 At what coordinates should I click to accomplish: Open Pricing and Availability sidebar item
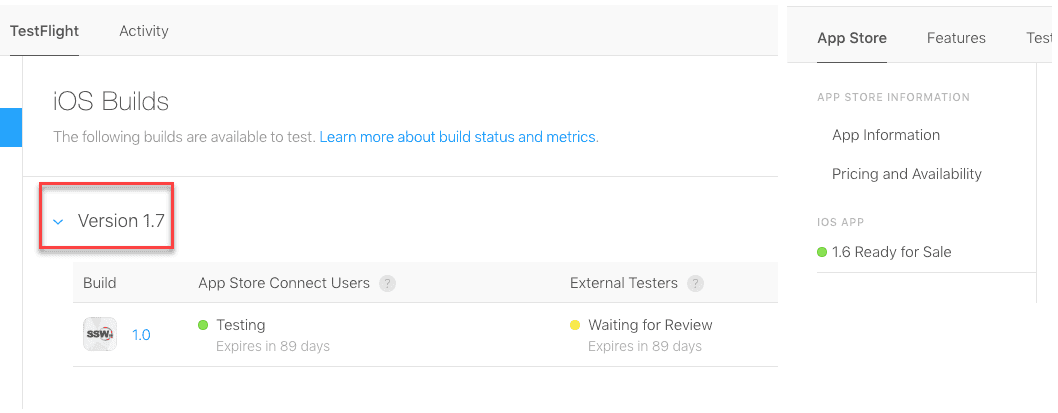click(907, 174)
